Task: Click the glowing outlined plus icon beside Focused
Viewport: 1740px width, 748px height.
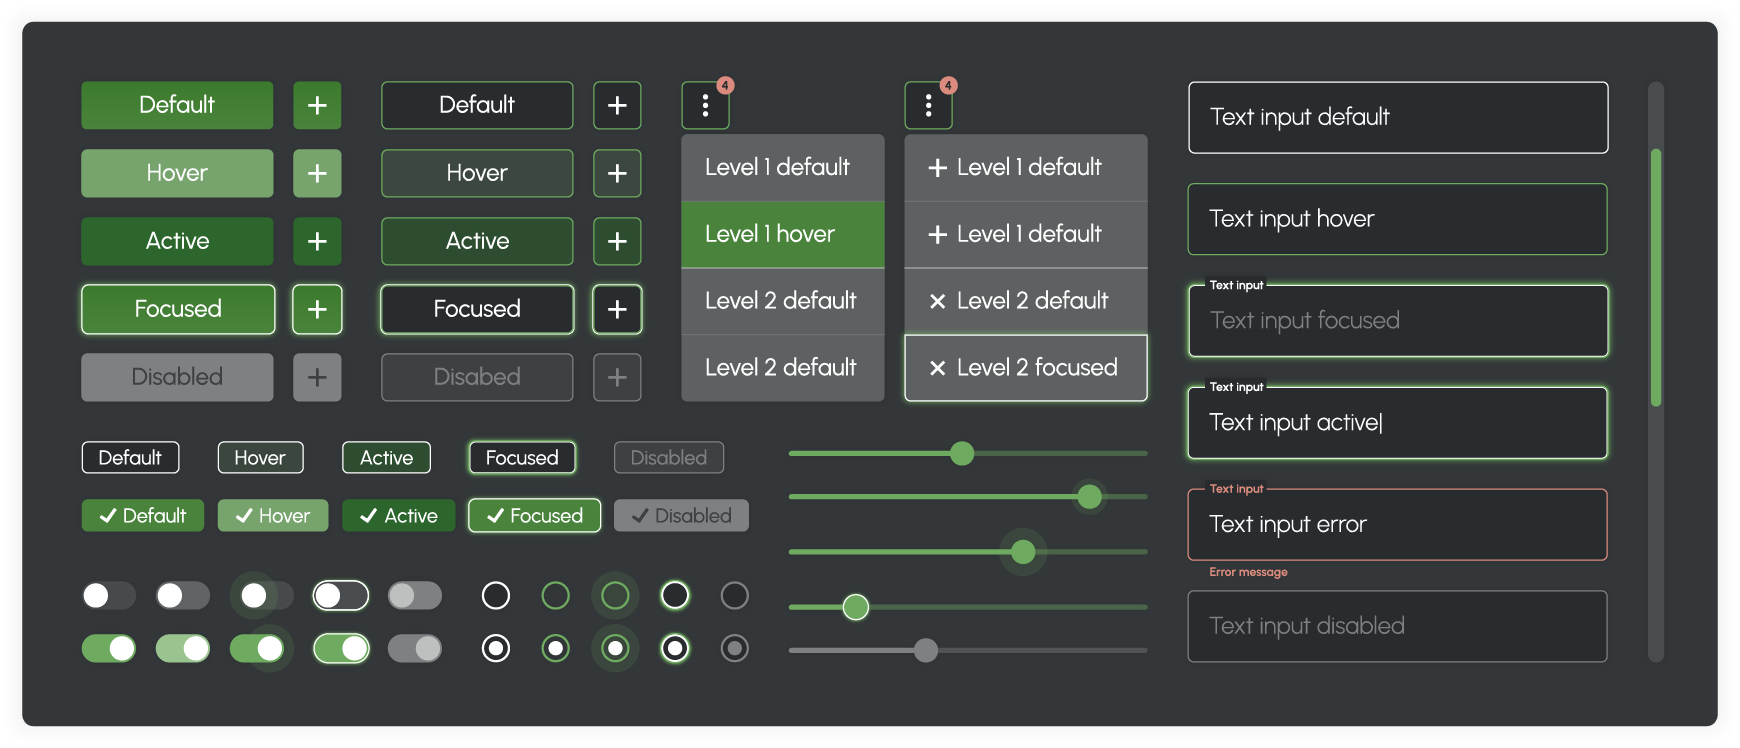Action: click(617, 309)
